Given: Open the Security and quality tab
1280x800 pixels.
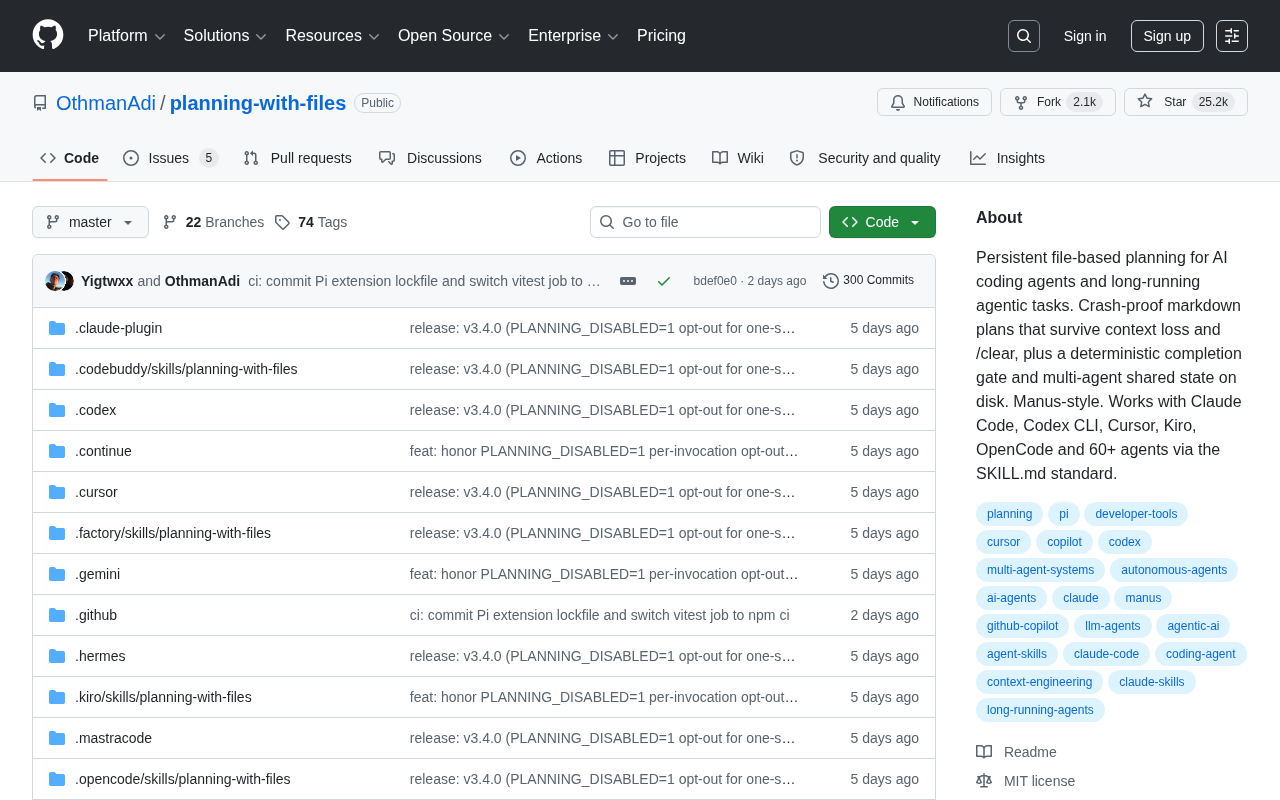Looking at the screenshot, I should [865, 158].
